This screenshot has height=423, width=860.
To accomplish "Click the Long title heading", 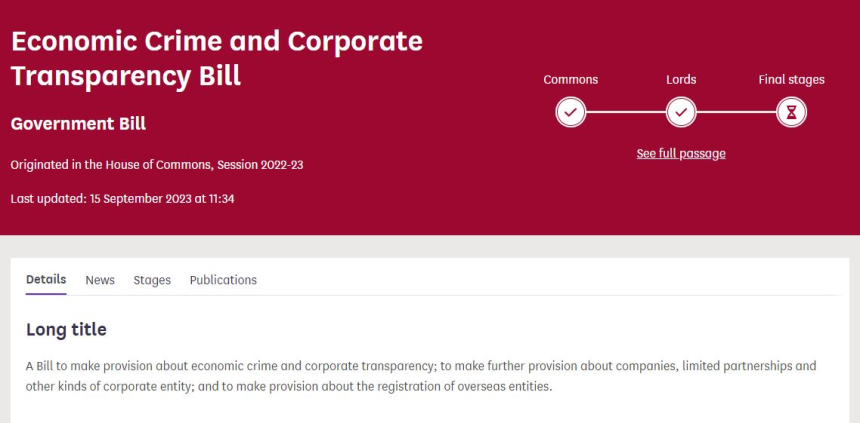I will click(x=66, y=330).
